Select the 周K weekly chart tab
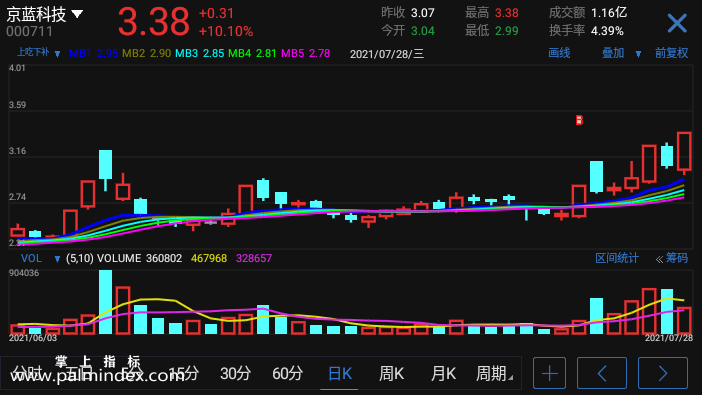The height and width of the screenshot is (395, 702). [391, 373]
